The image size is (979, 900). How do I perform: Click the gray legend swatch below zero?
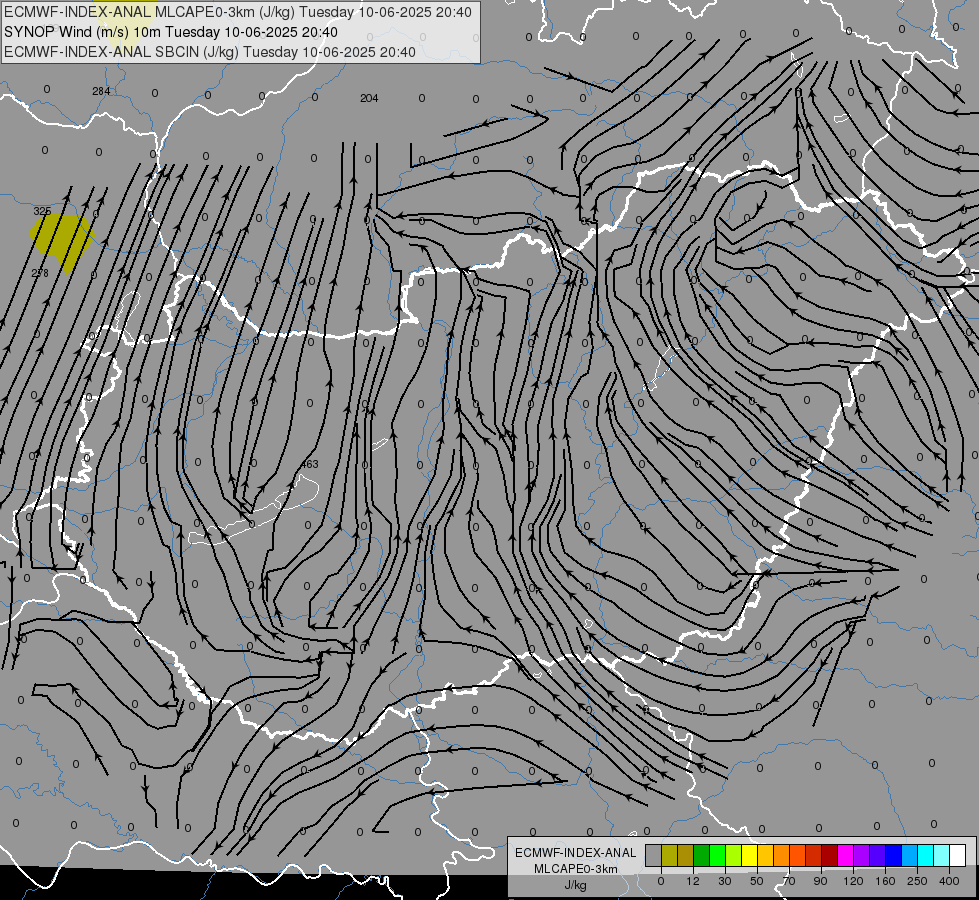654,855
